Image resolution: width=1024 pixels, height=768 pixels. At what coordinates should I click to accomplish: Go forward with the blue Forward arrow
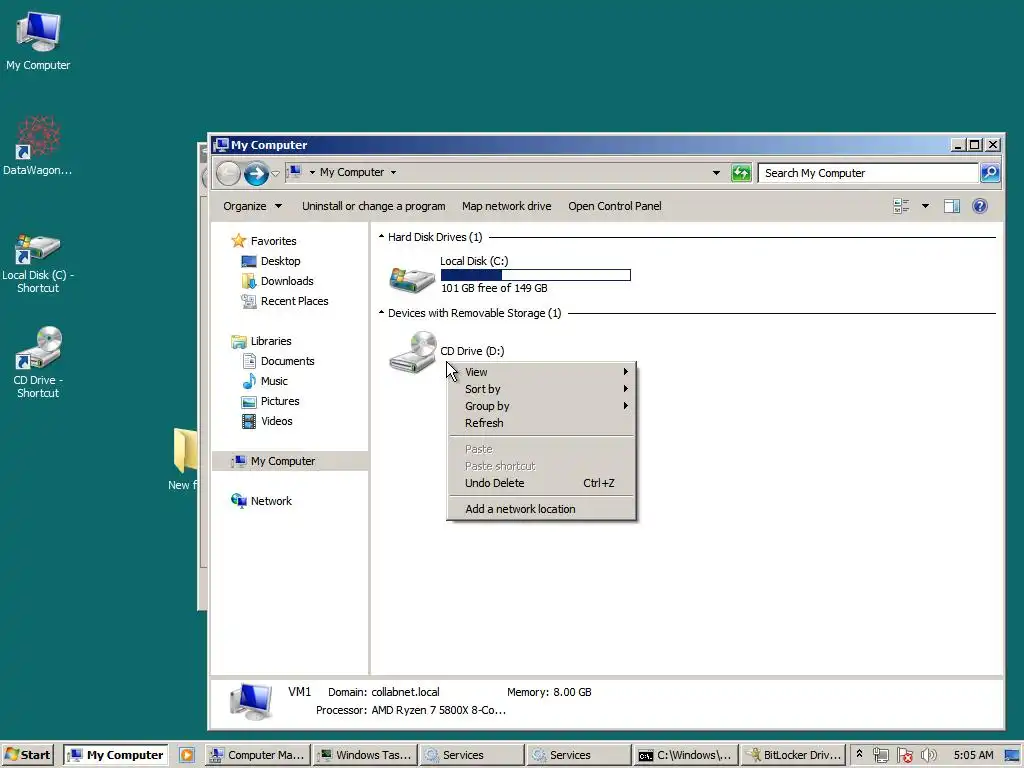point(256,173)
